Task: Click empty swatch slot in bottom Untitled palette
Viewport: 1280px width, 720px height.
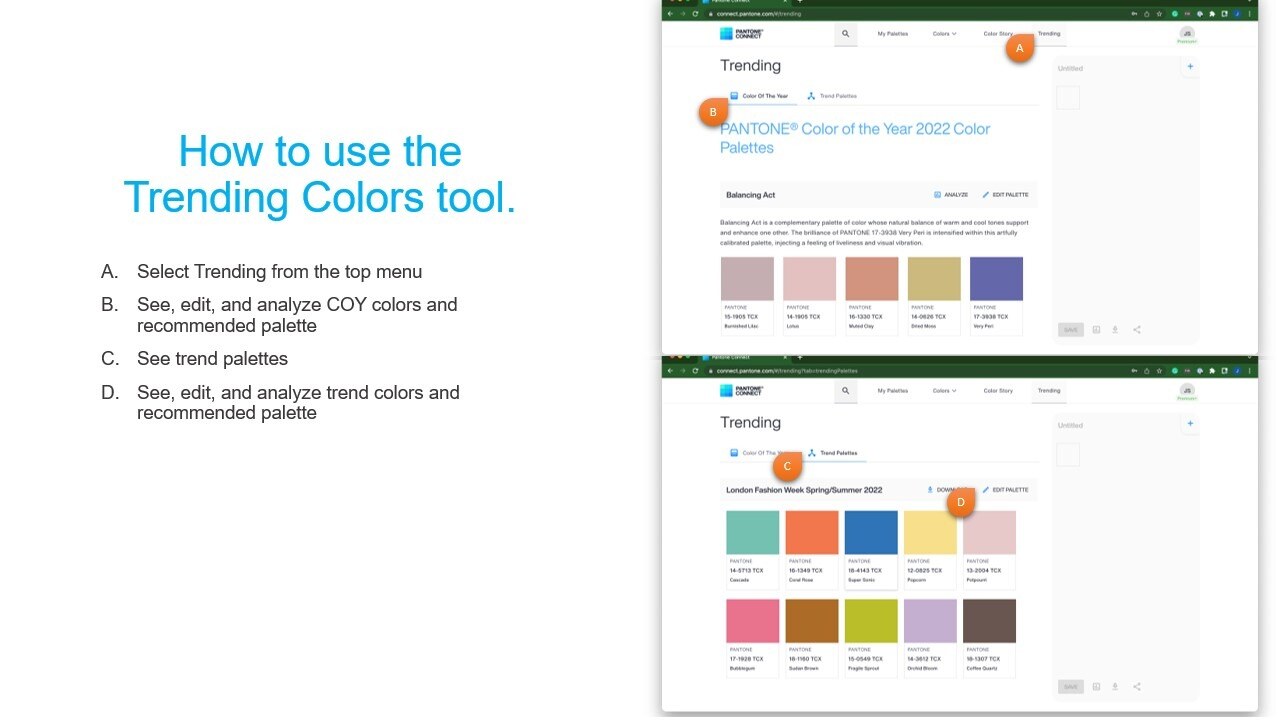Action: click(1069, 454)
